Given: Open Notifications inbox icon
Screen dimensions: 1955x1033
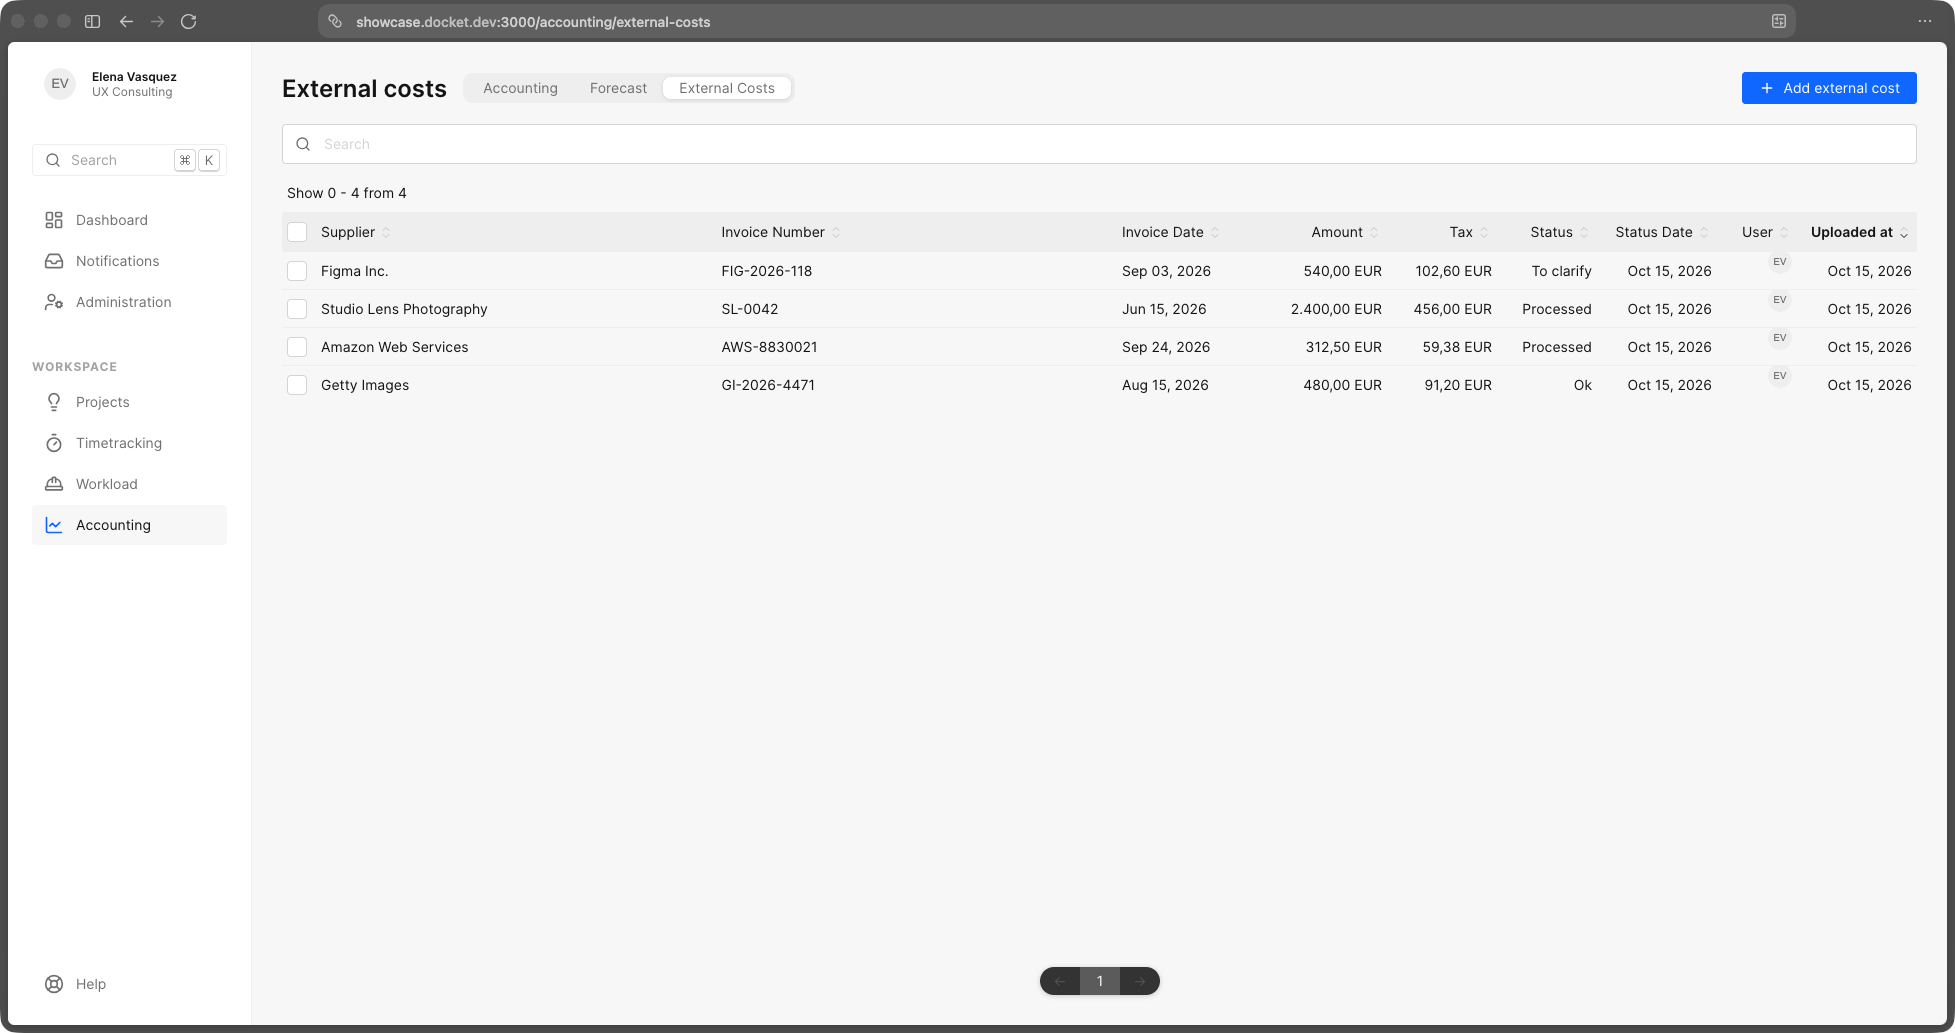Looking at the screenshot, I should point(54,261).
